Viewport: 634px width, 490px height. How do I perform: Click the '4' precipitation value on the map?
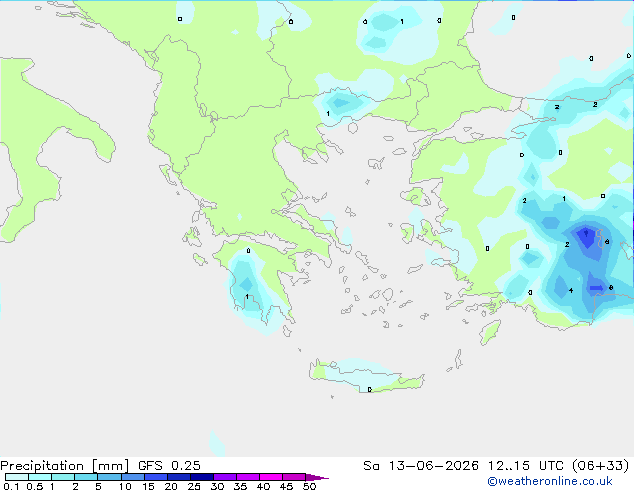pyautogui.click(x=571, y=290)
